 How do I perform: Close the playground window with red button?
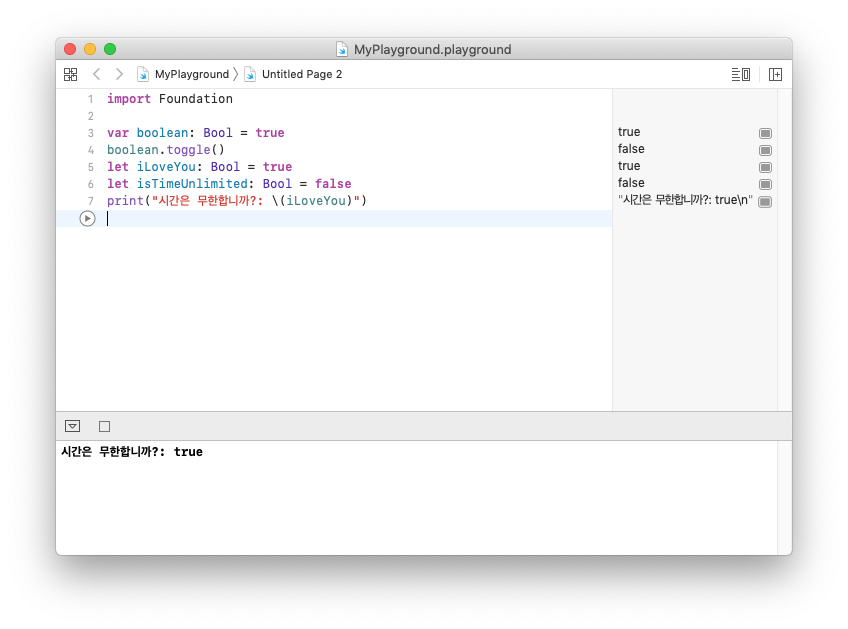point(70,49)
